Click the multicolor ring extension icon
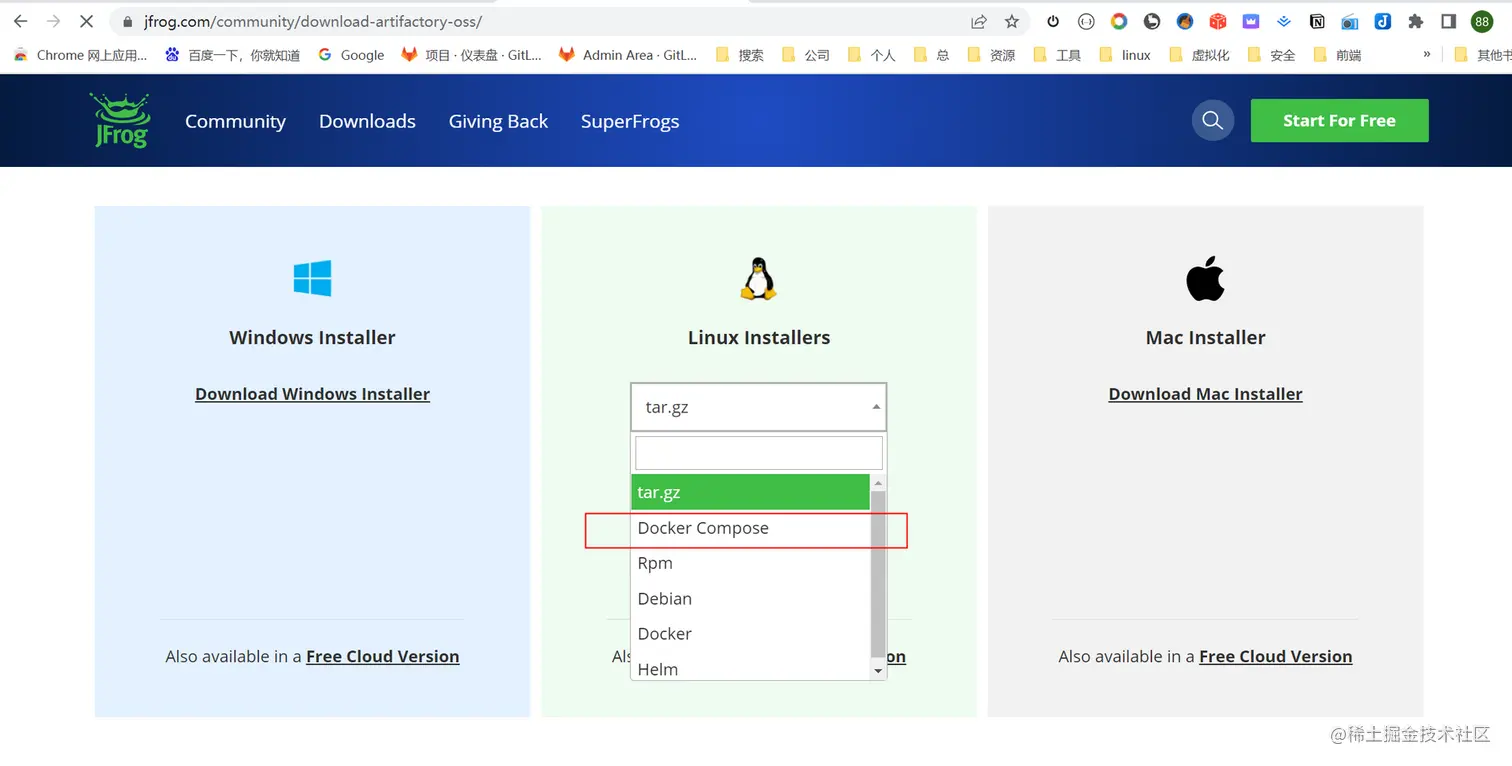This screenshot has width=1512, height=766. [x=1119, y=21]
